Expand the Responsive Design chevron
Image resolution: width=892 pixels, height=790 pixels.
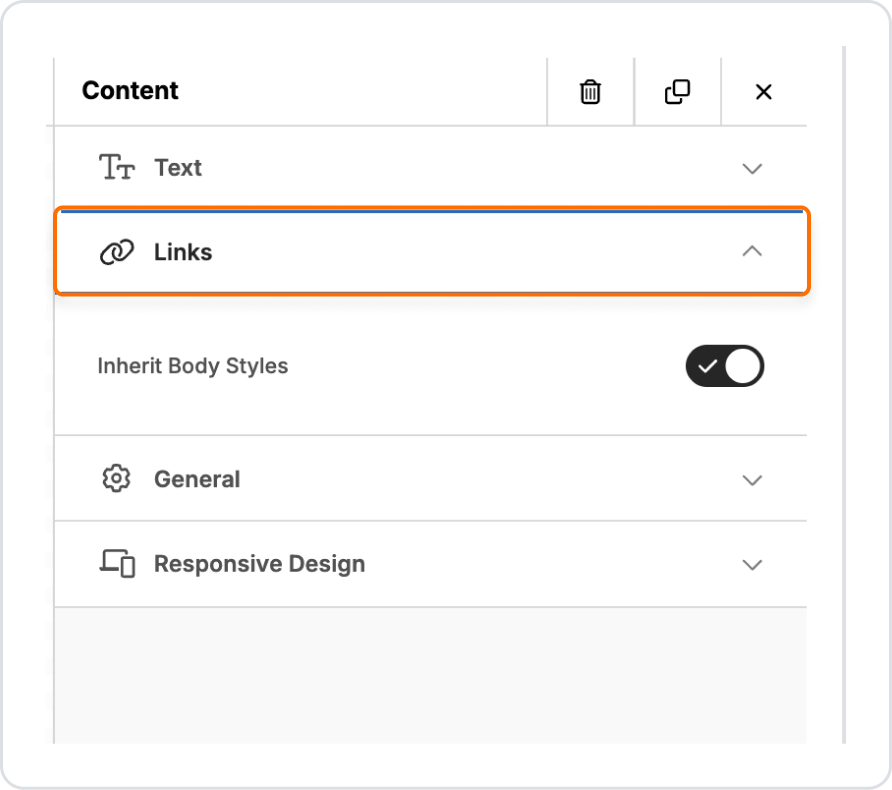pyautogui.click(x=752, y=565)
